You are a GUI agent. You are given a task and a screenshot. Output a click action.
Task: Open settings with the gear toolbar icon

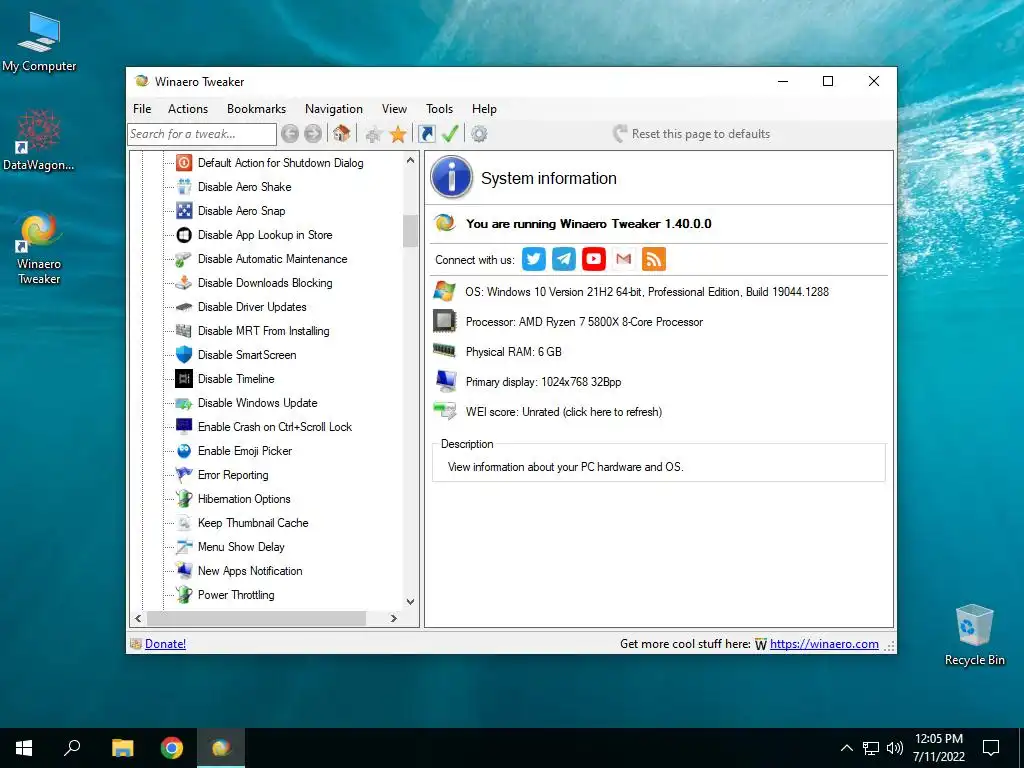pyautogui.click(x=479, y=135)
